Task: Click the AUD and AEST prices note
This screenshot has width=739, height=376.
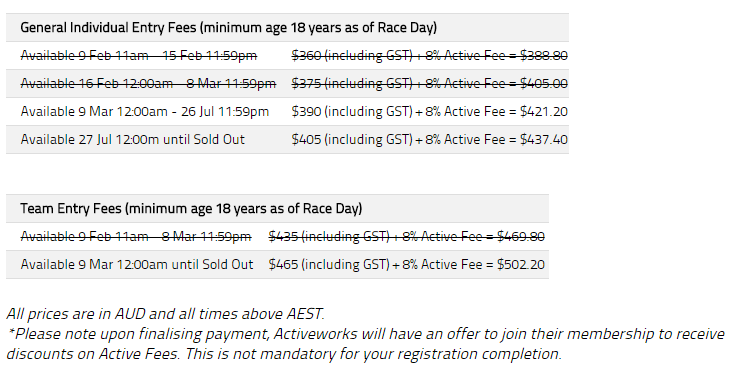Action: point(165,314)
